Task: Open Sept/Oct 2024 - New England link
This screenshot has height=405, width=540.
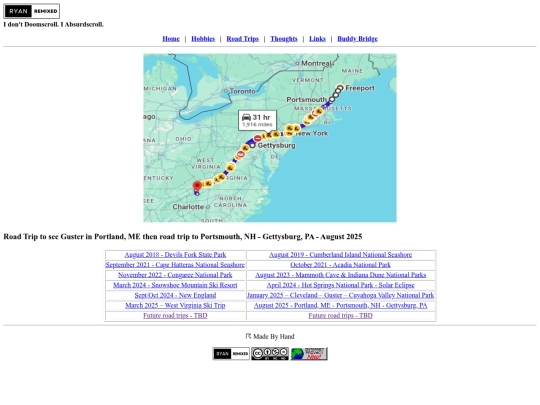Action: (175, 295)
